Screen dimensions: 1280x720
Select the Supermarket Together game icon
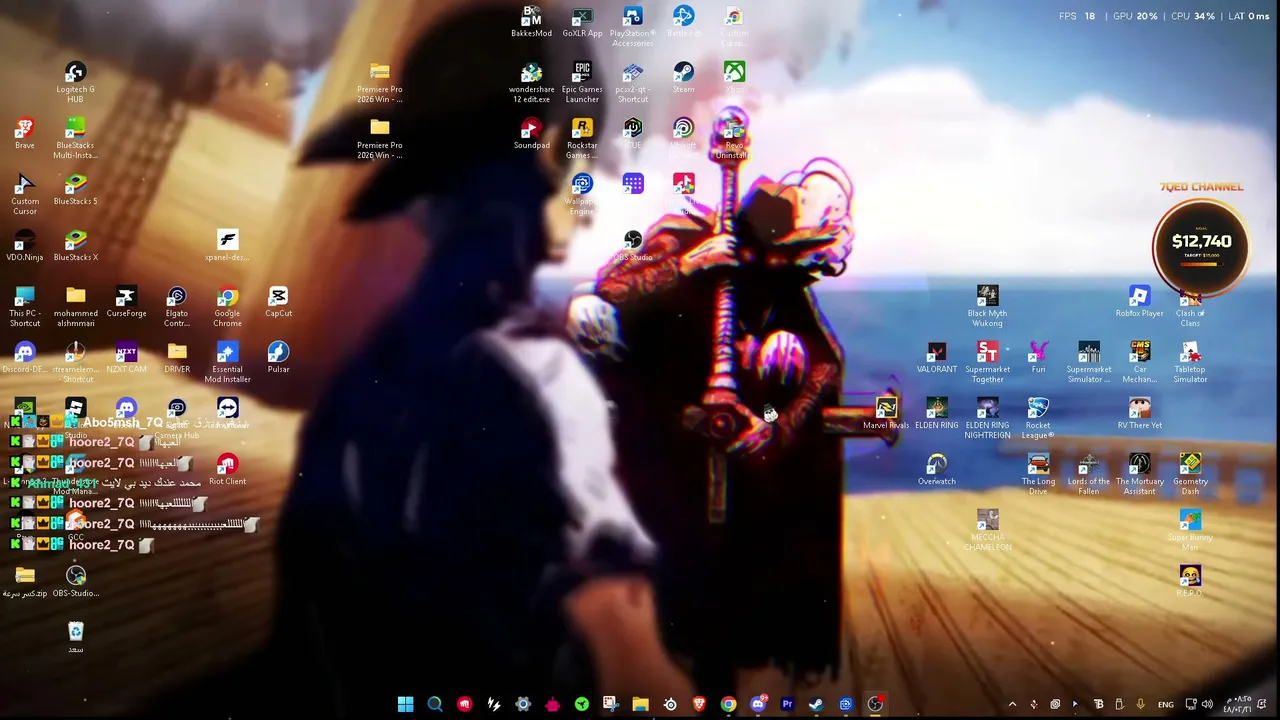pos(987,363)
